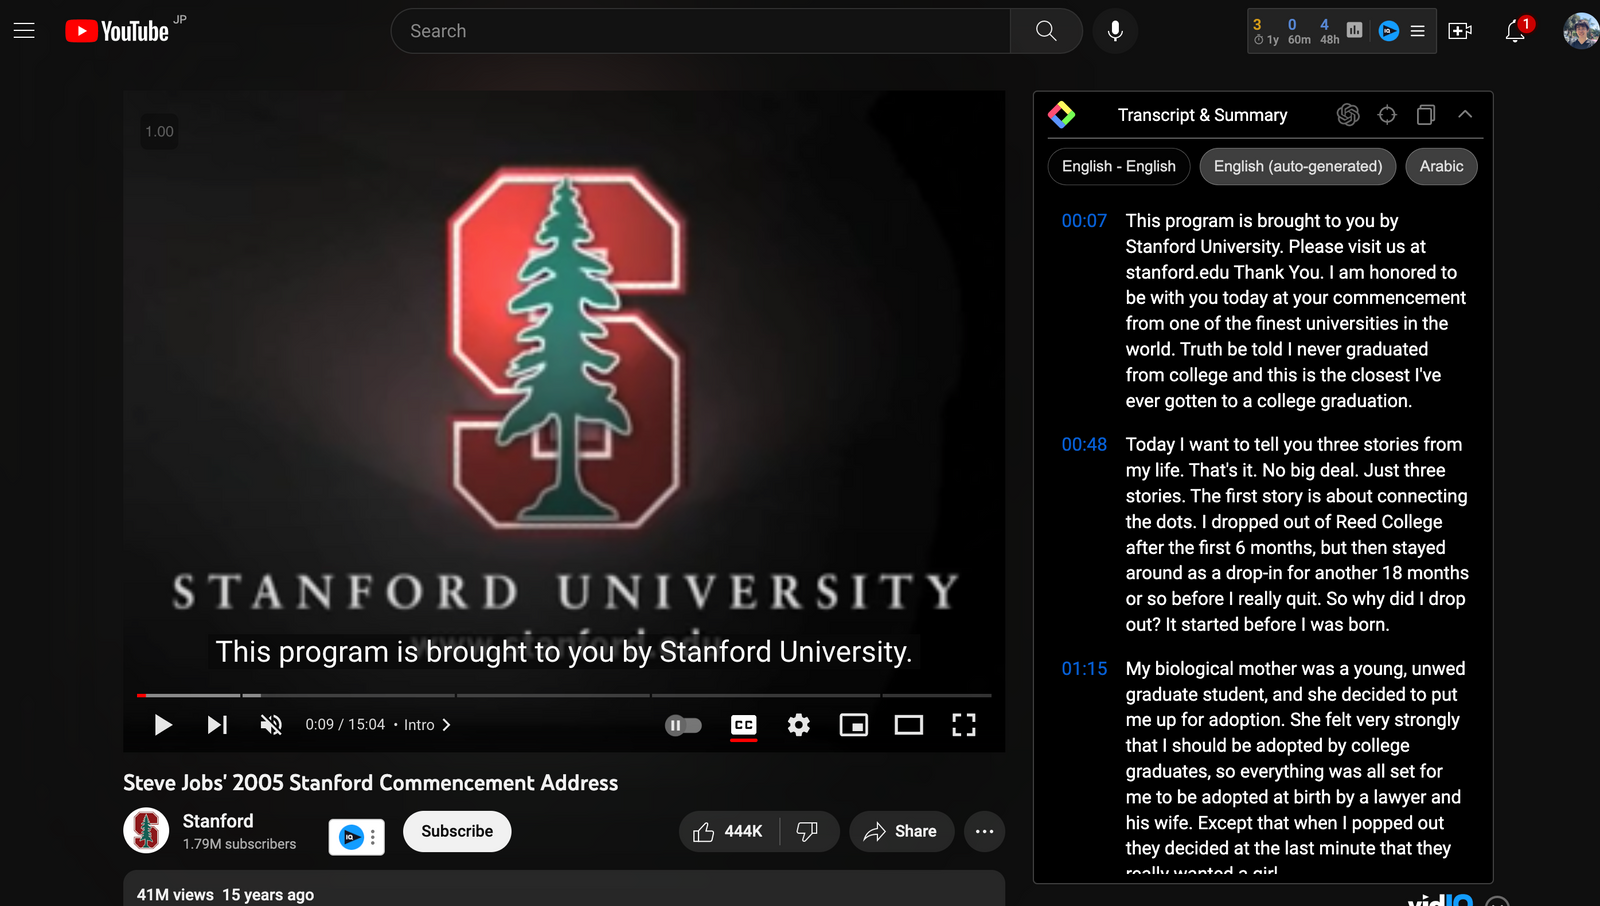Click the ChatGPT summary icon in transcript panel
The image size is (1600, 906).
click(1348, 115)
